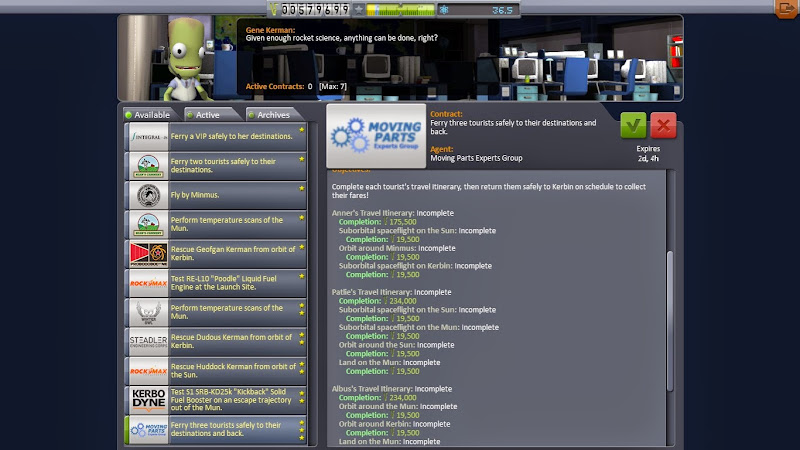Viewport: 800px width, 450px height.
Task: Click agency logo beside 'Ferry two tourists'
Action: (148, 166)
